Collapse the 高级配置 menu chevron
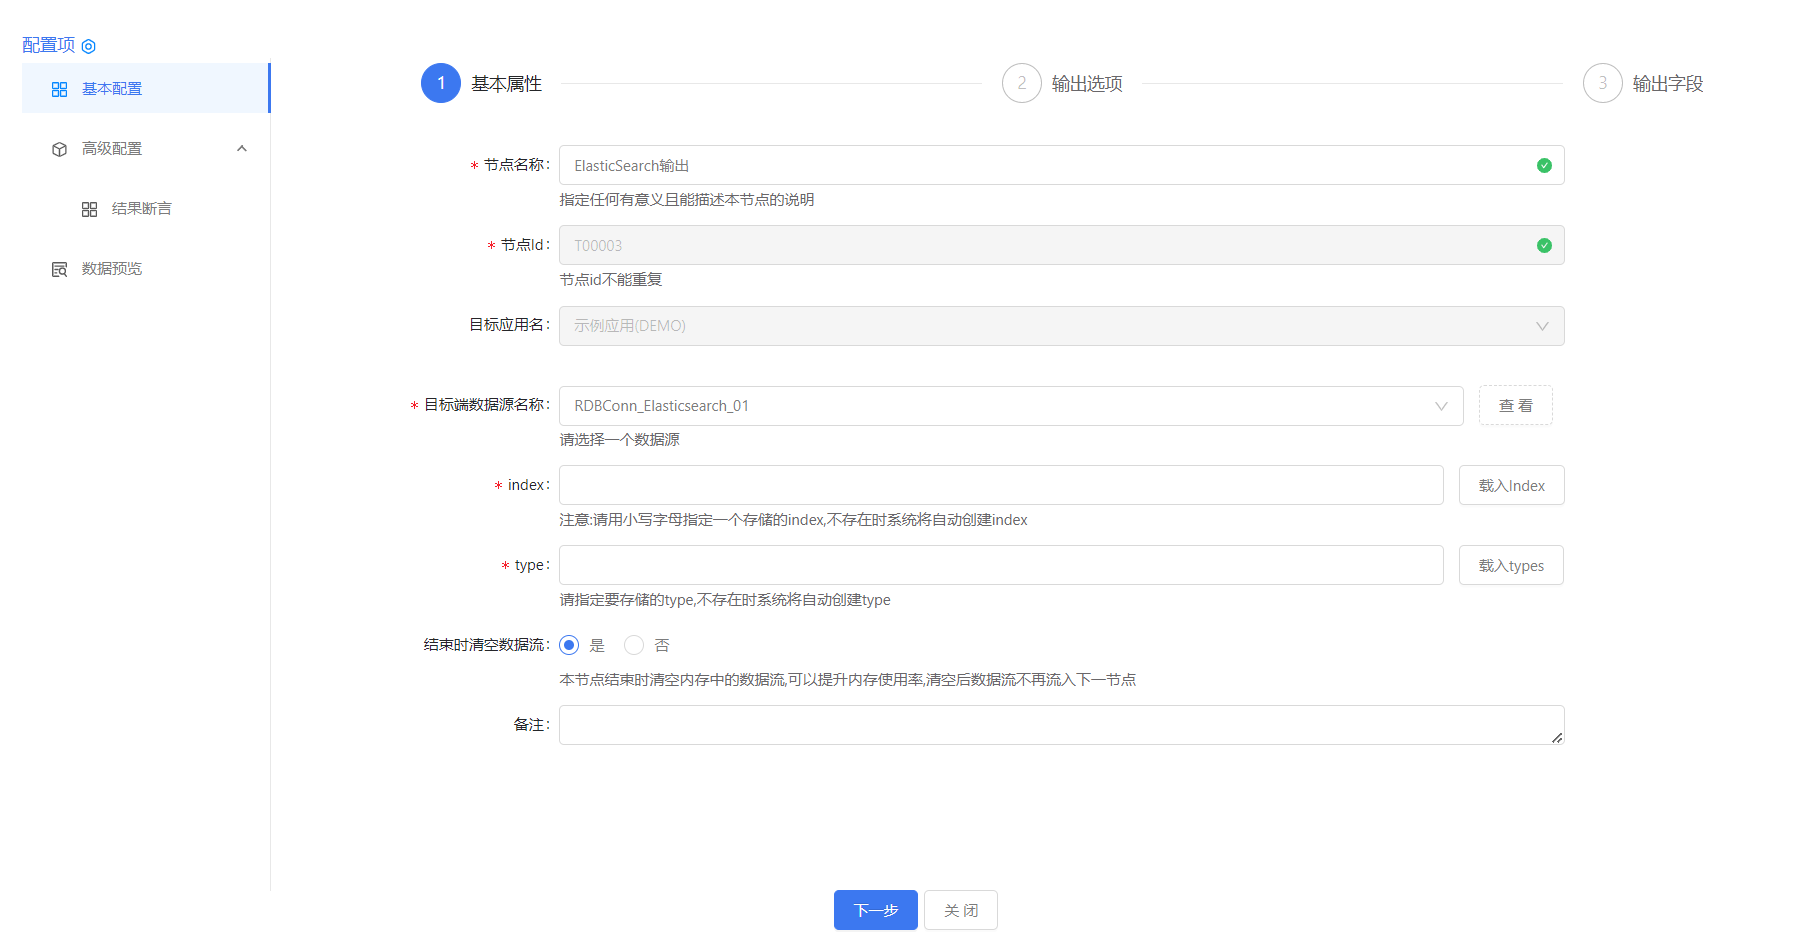 [x=241, y=149]
